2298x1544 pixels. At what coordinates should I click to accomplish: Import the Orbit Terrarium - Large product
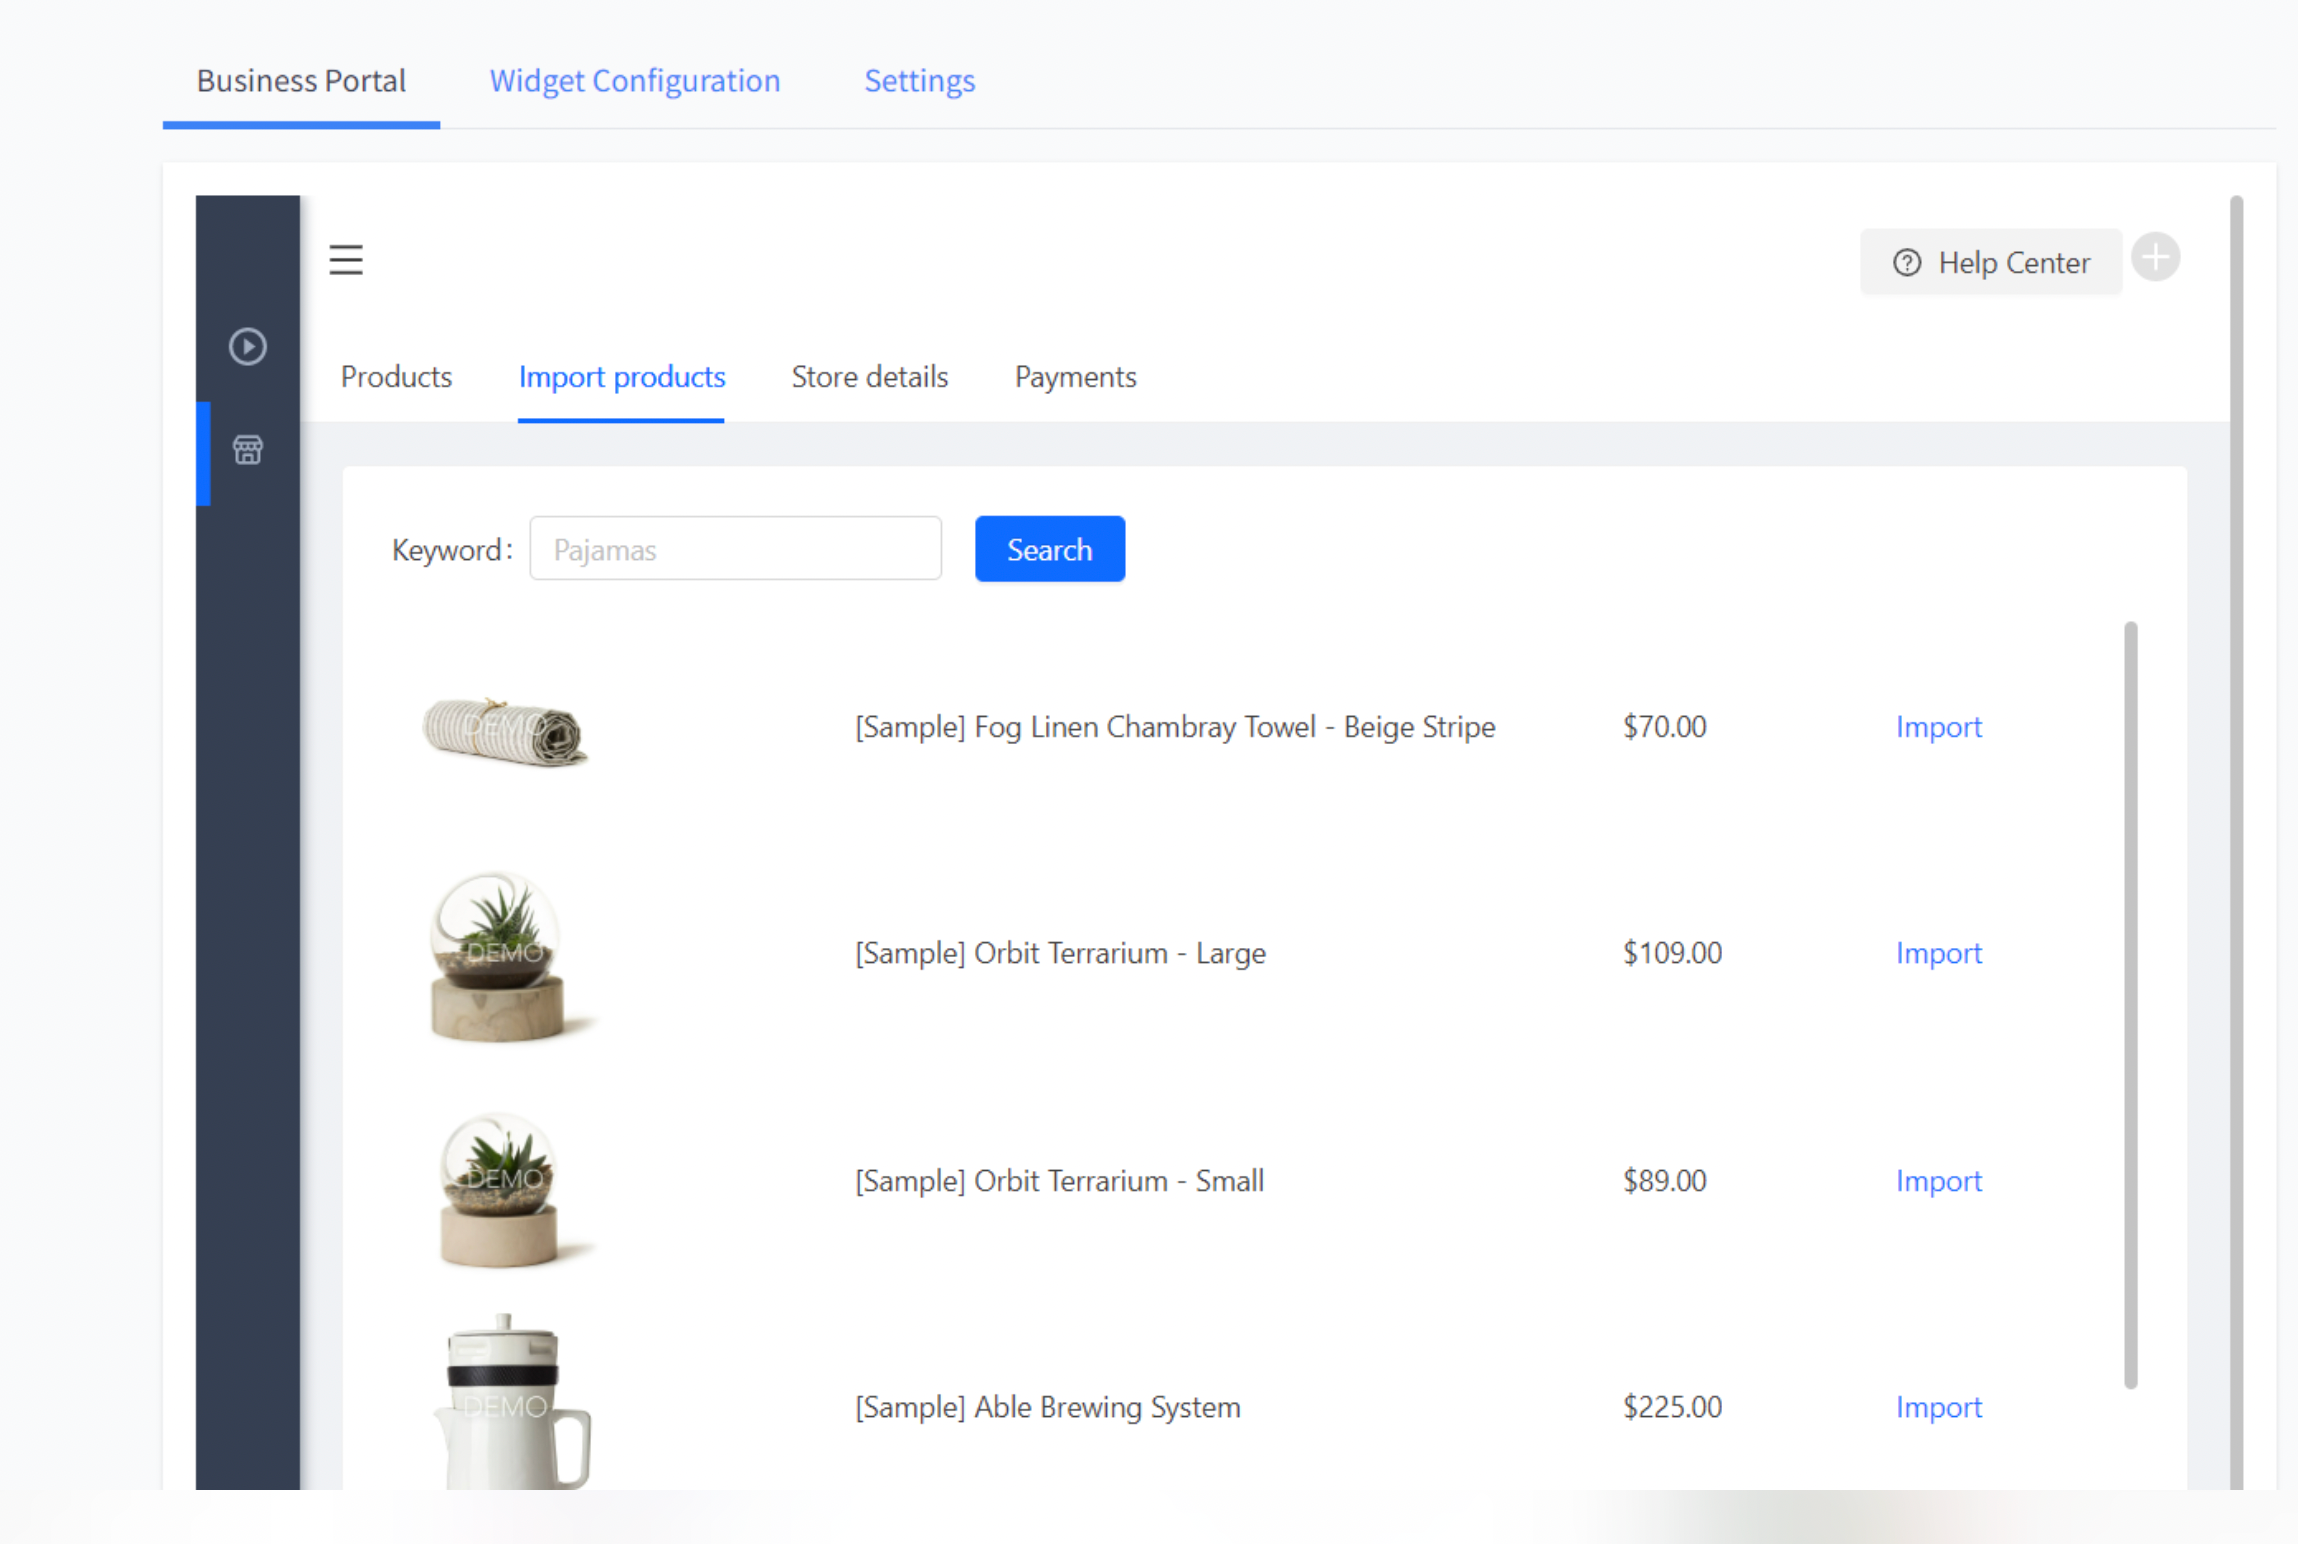(x=1938, y=953)
